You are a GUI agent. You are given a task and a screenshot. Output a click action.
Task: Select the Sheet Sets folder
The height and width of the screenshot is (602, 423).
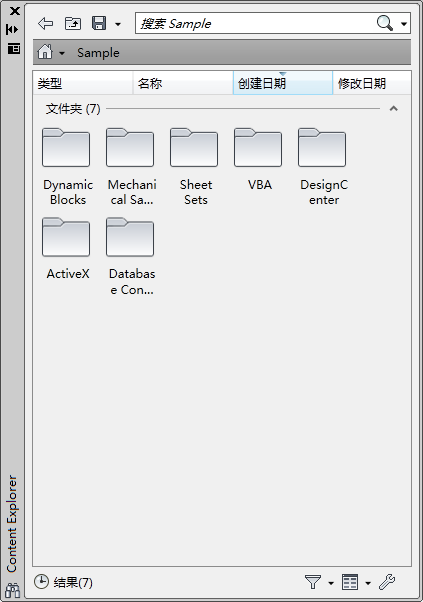coord(196,167)
